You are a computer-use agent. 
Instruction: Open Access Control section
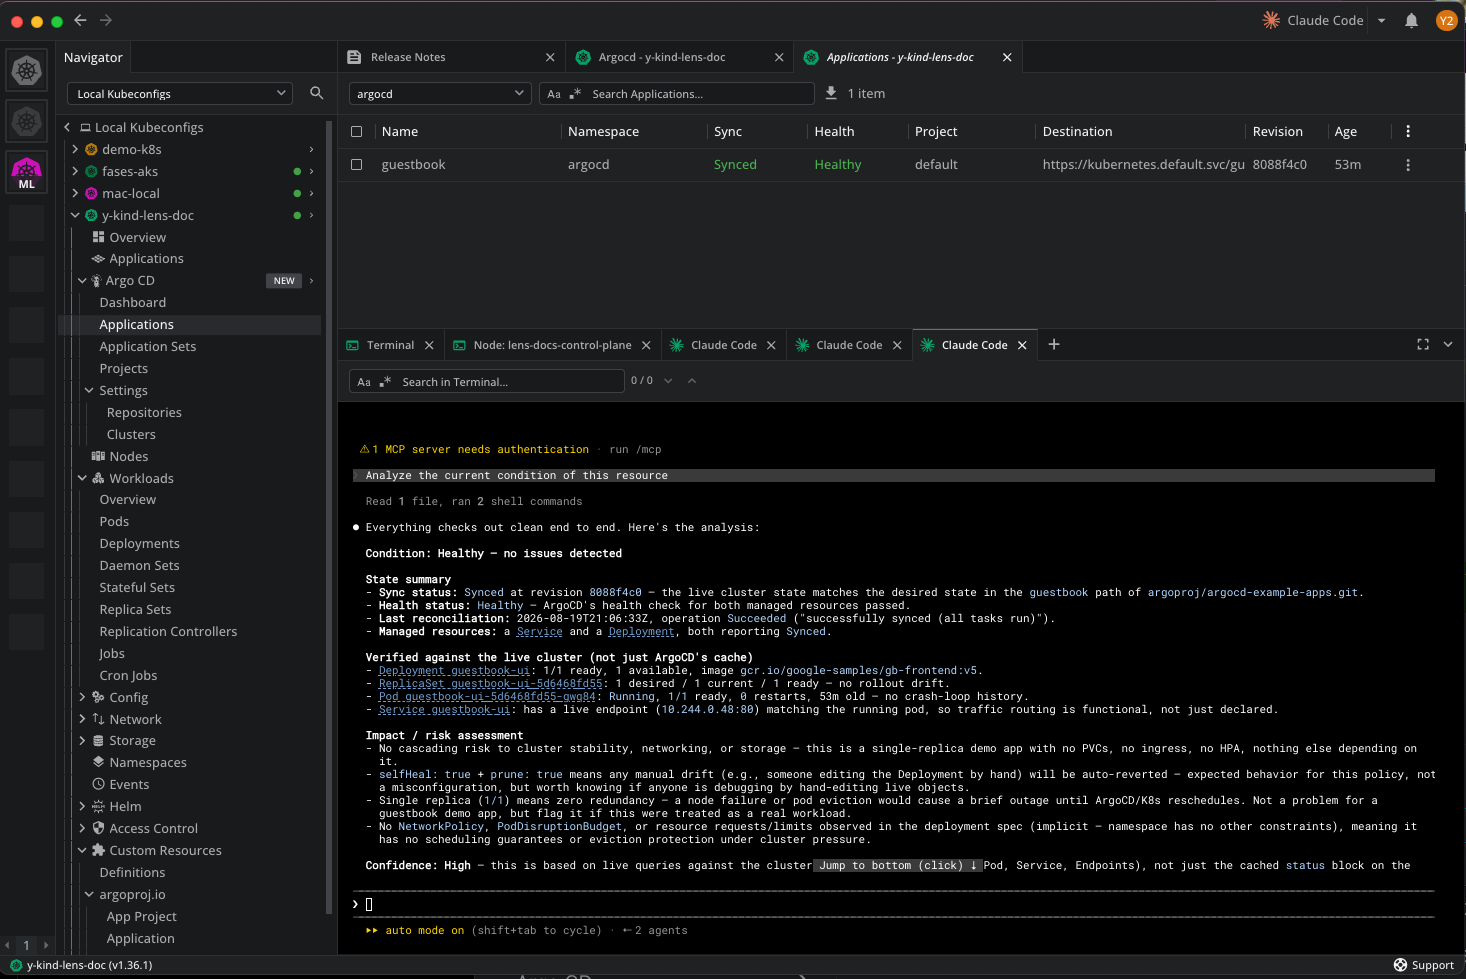153,828
